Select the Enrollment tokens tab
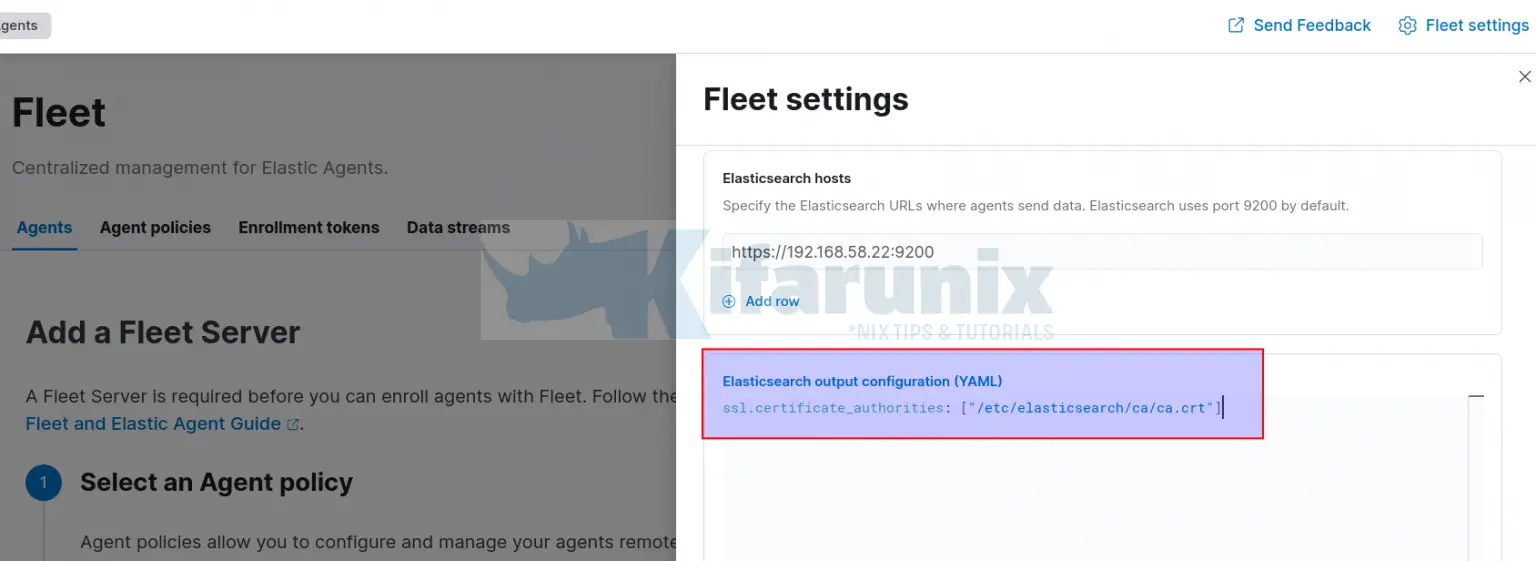 [309, 228]
